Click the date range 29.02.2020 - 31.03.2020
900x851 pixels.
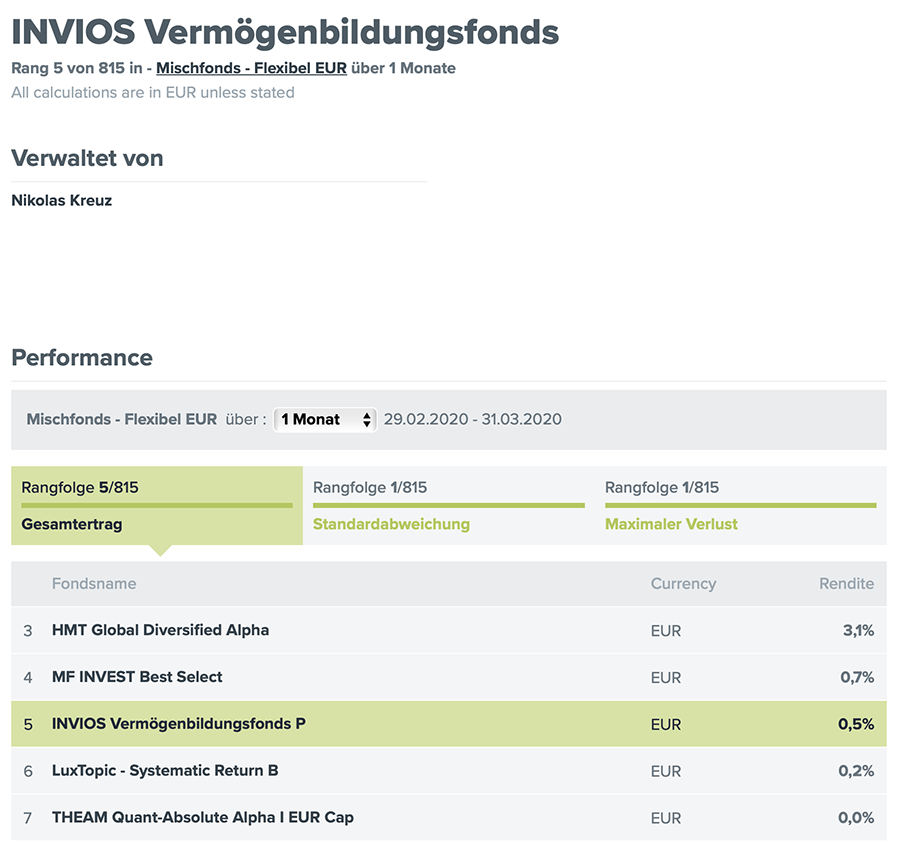(x=472, y=419)
